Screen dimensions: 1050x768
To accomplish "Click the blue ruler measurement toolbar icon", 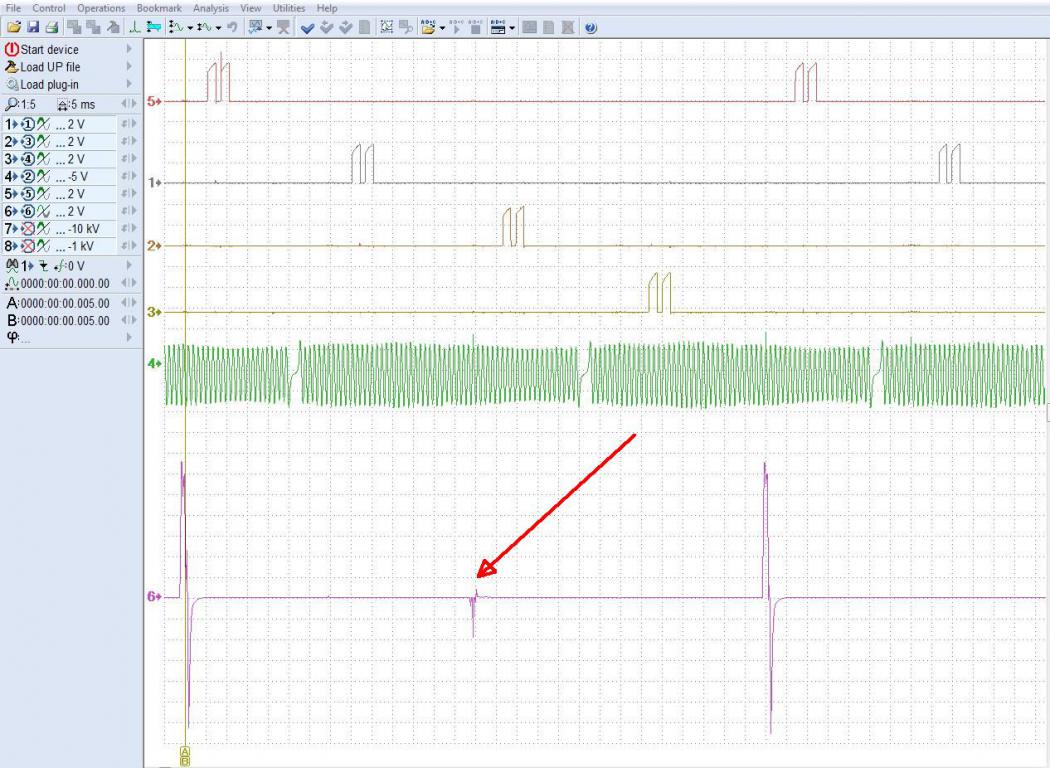I will [153, 27].
